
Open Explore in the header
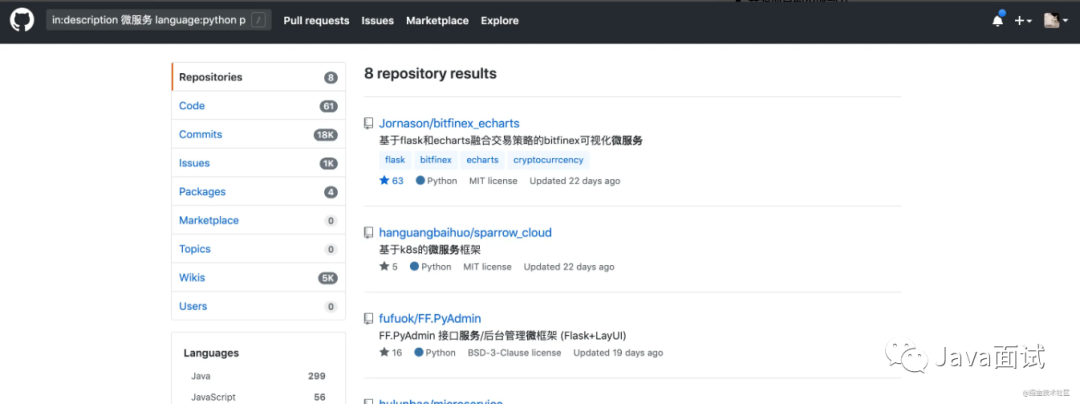click(499, 21)
